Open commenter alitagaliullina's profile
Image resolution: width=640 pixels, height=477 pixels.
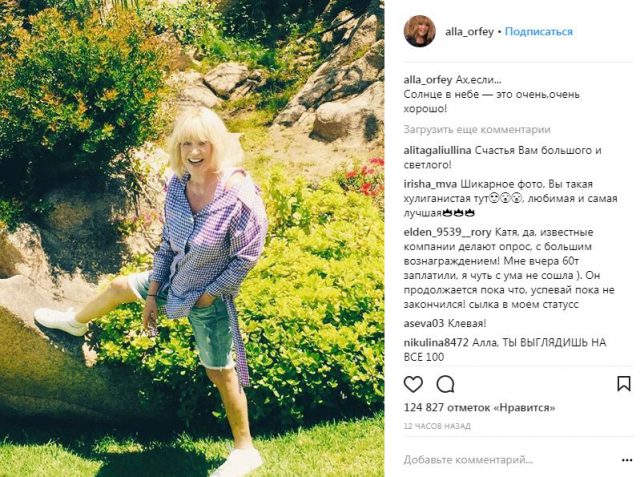(x=437, y=150)
